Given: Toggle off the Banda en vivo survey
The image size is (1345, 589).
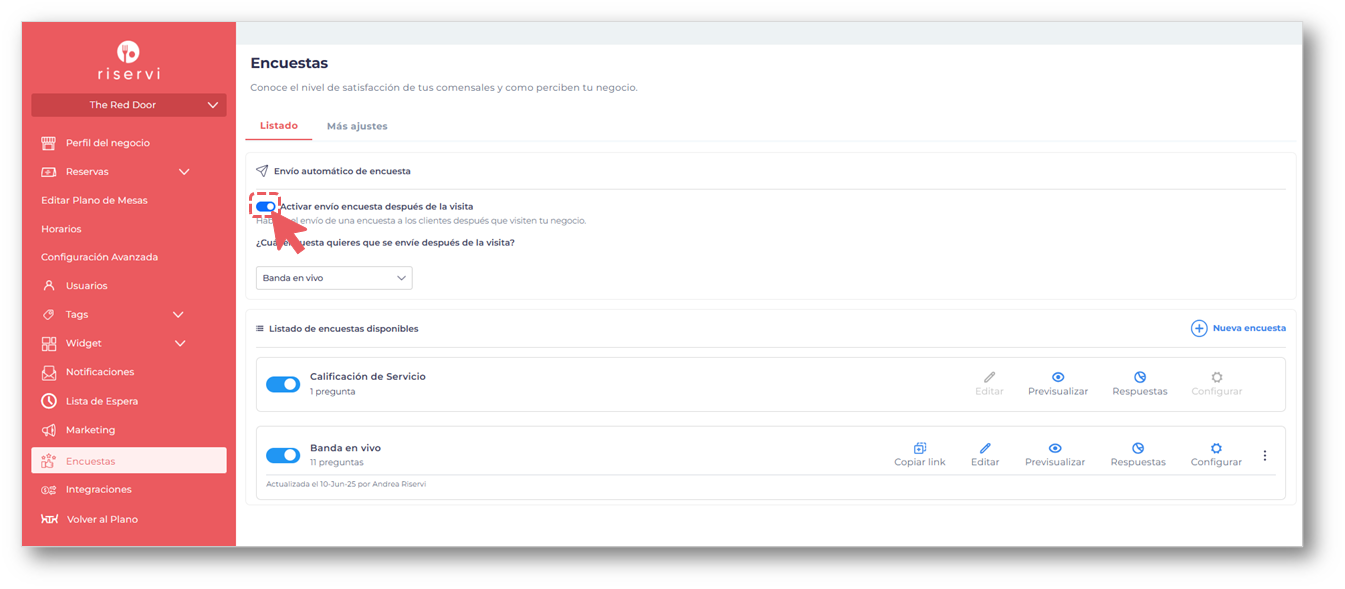Looking at the screenshot, I should [283, 455].
